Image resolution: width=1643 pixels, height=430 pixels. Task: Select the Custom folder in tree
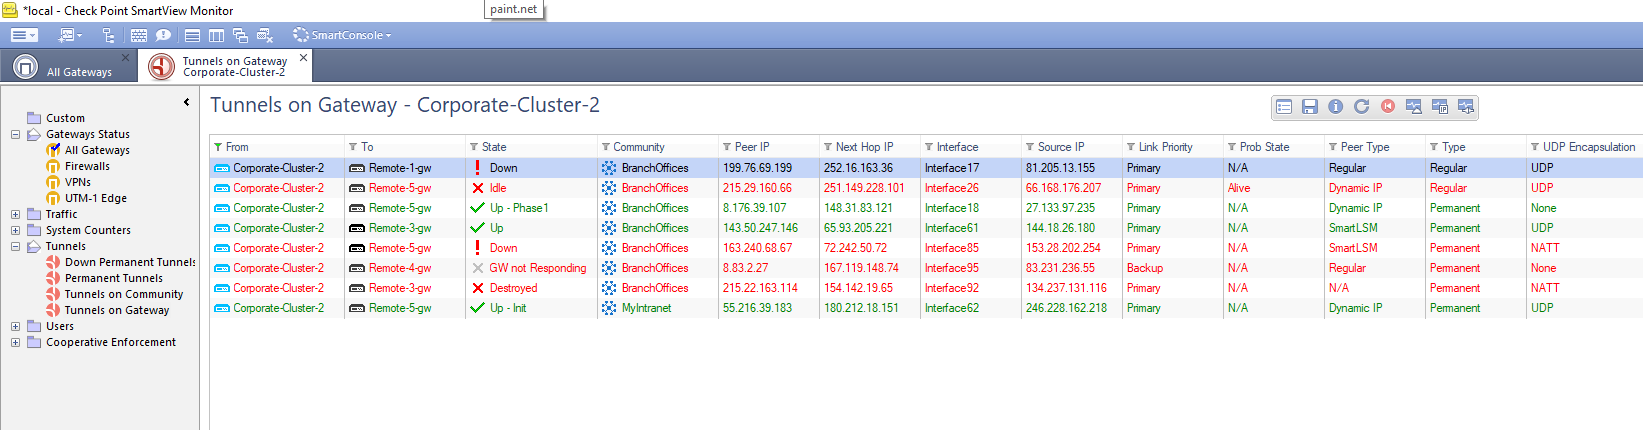pos(56,118)
